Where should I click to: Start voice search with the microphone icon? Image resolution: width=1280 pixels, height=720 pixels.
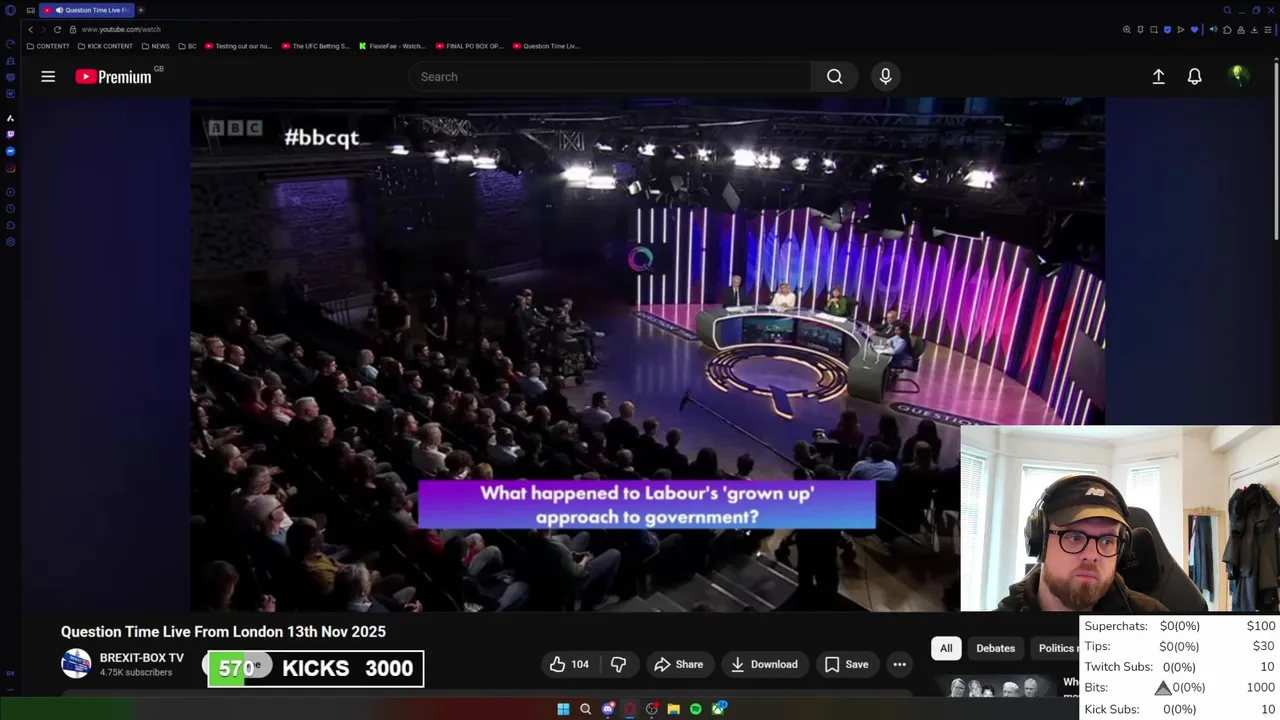[x=885, y=76]
